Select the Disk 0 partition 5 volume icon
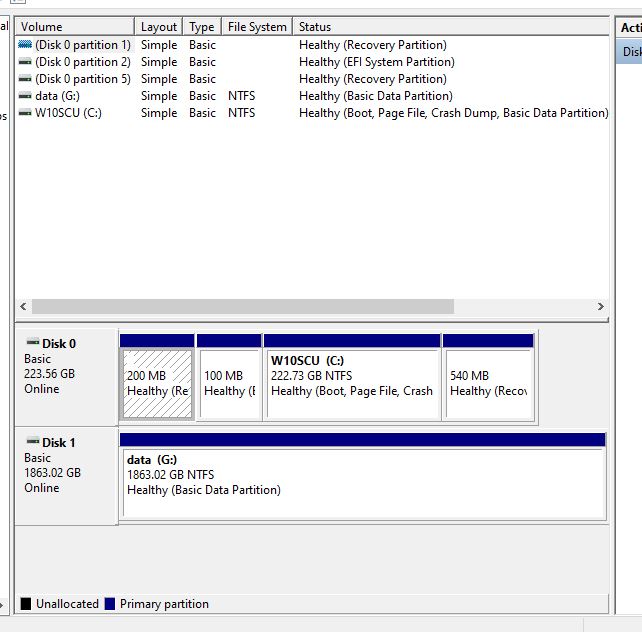This screenshot has width=642, height=632. point(25,79)
